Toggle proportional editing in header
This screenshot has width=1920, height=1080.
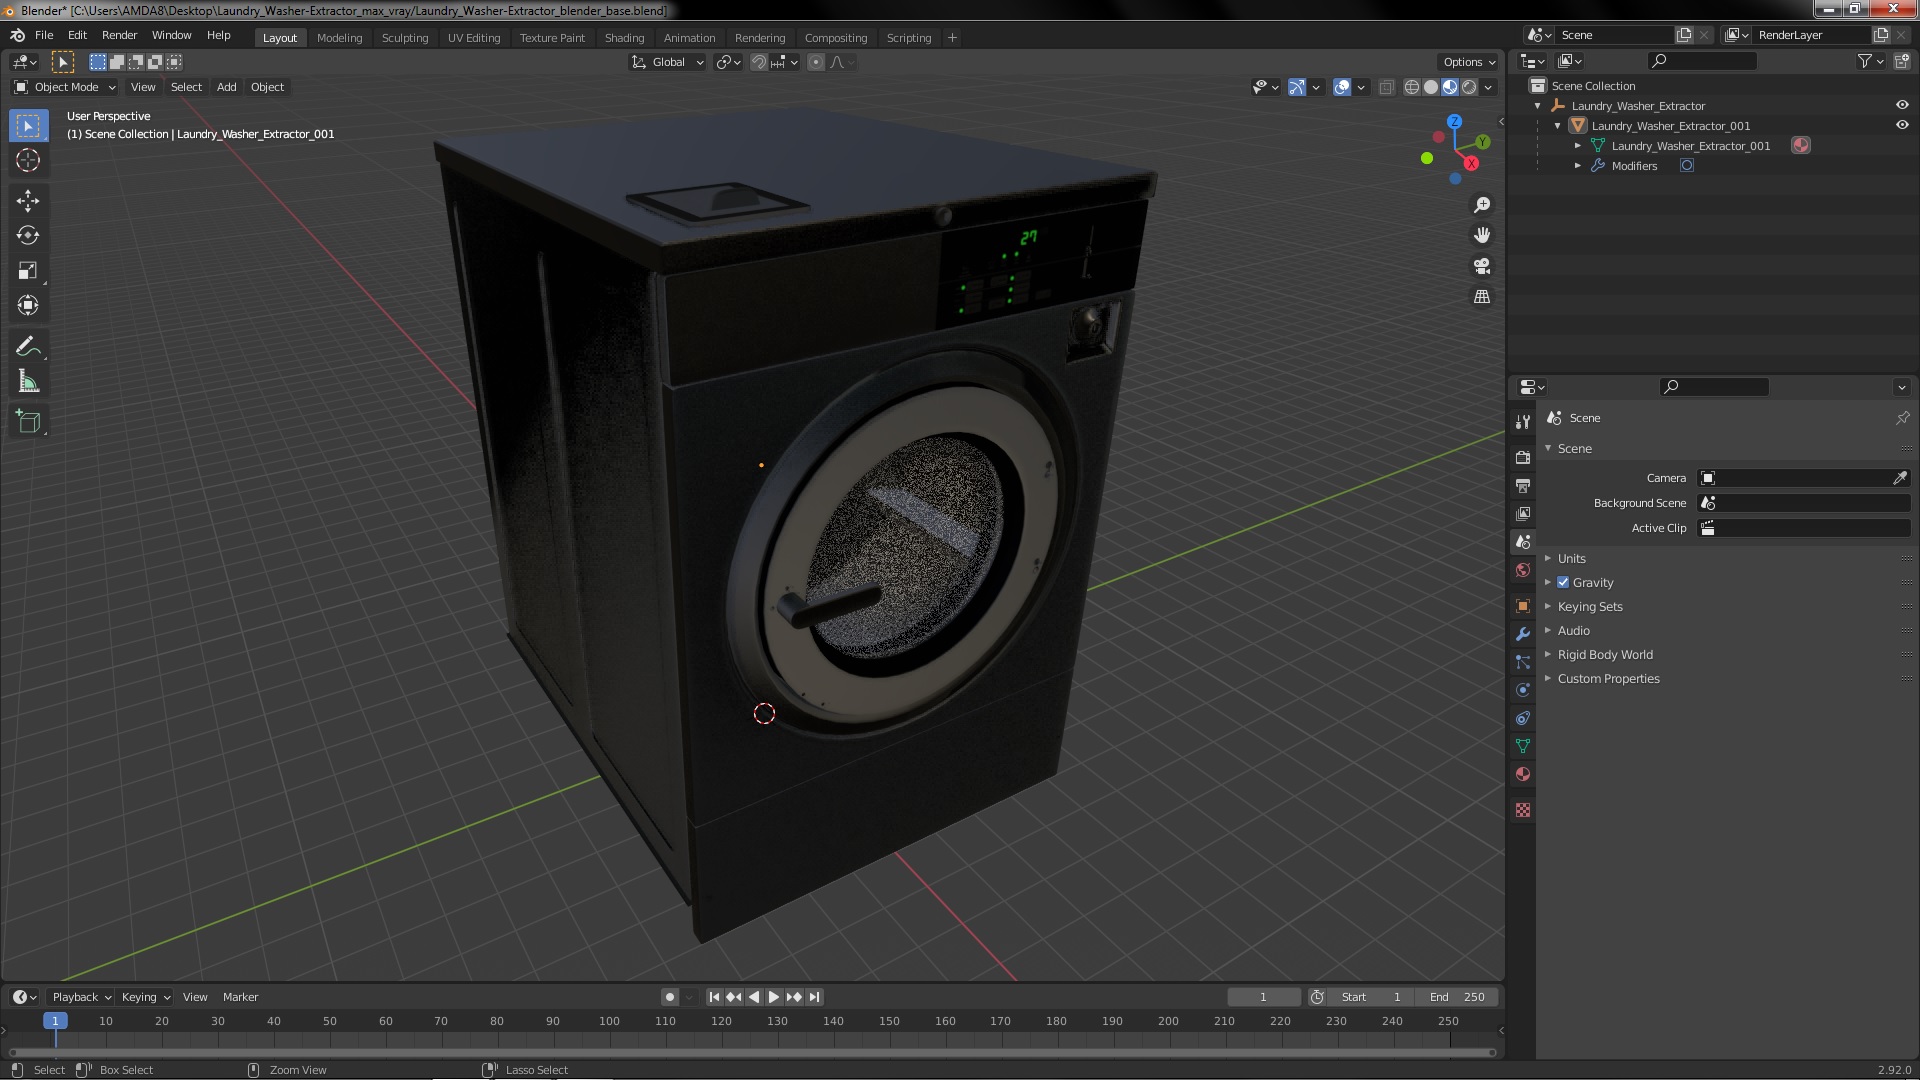pyautogui.click(x=816, y=62)
